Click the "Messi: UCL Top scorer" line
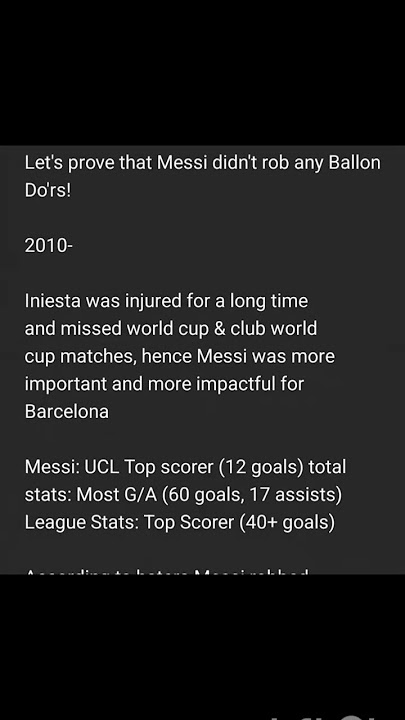This screenshot has width=405, height=720. (185, 467)
